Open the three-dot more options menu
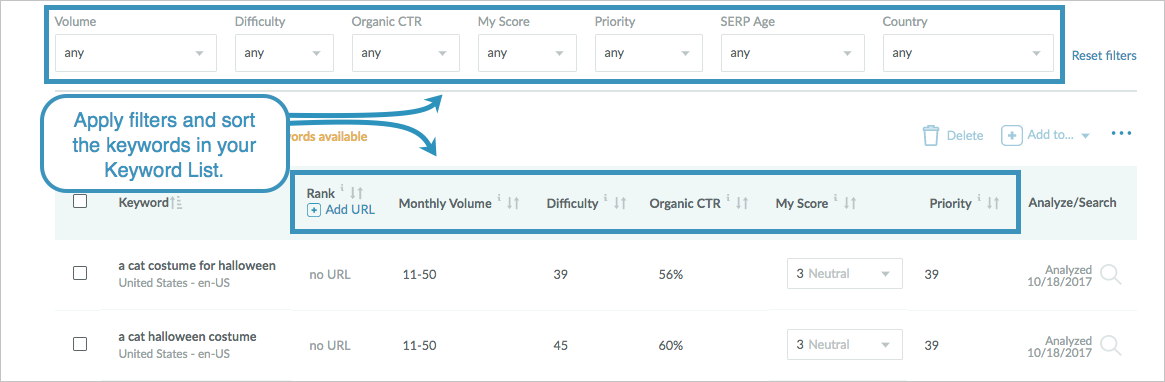 (x=1120, y=134)
